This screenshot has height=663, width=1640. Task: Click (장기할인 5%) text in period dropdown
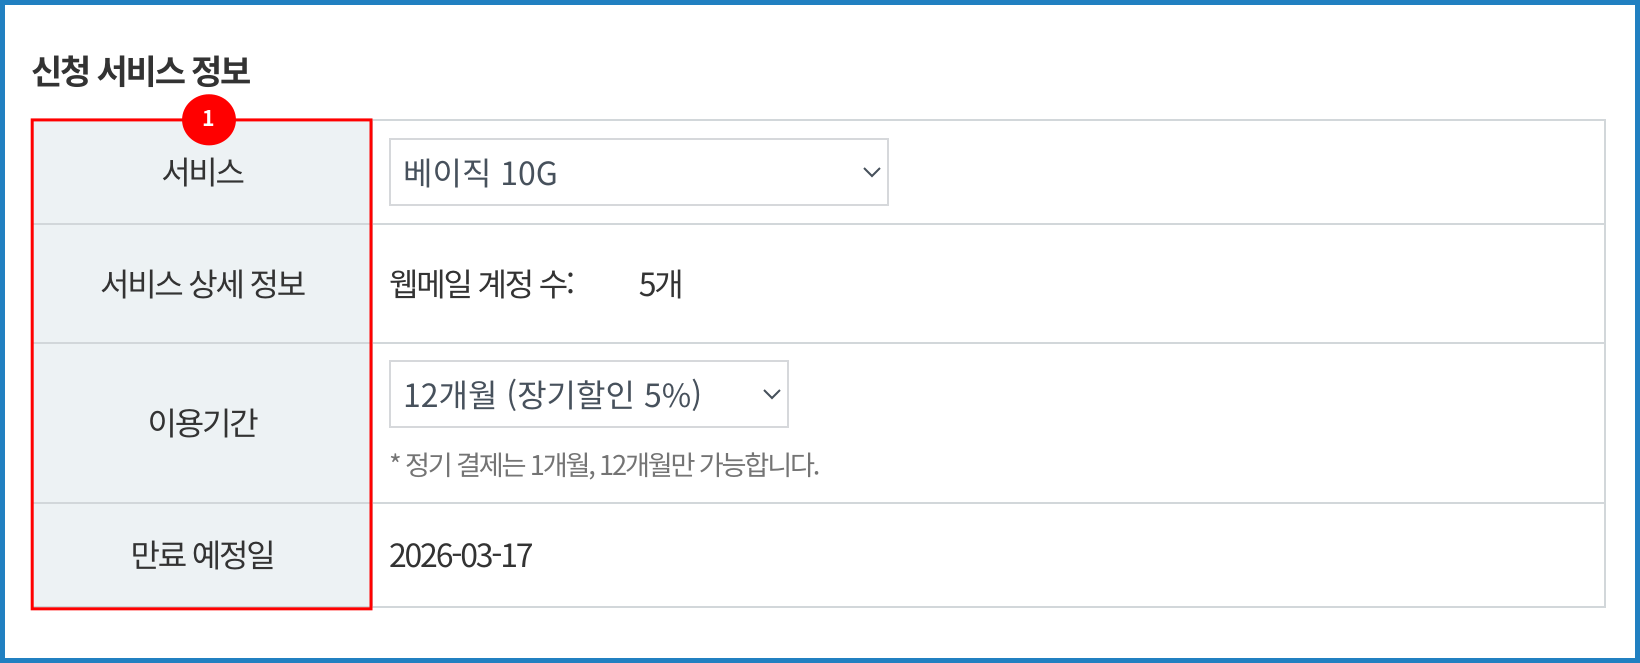pos(604,395)
